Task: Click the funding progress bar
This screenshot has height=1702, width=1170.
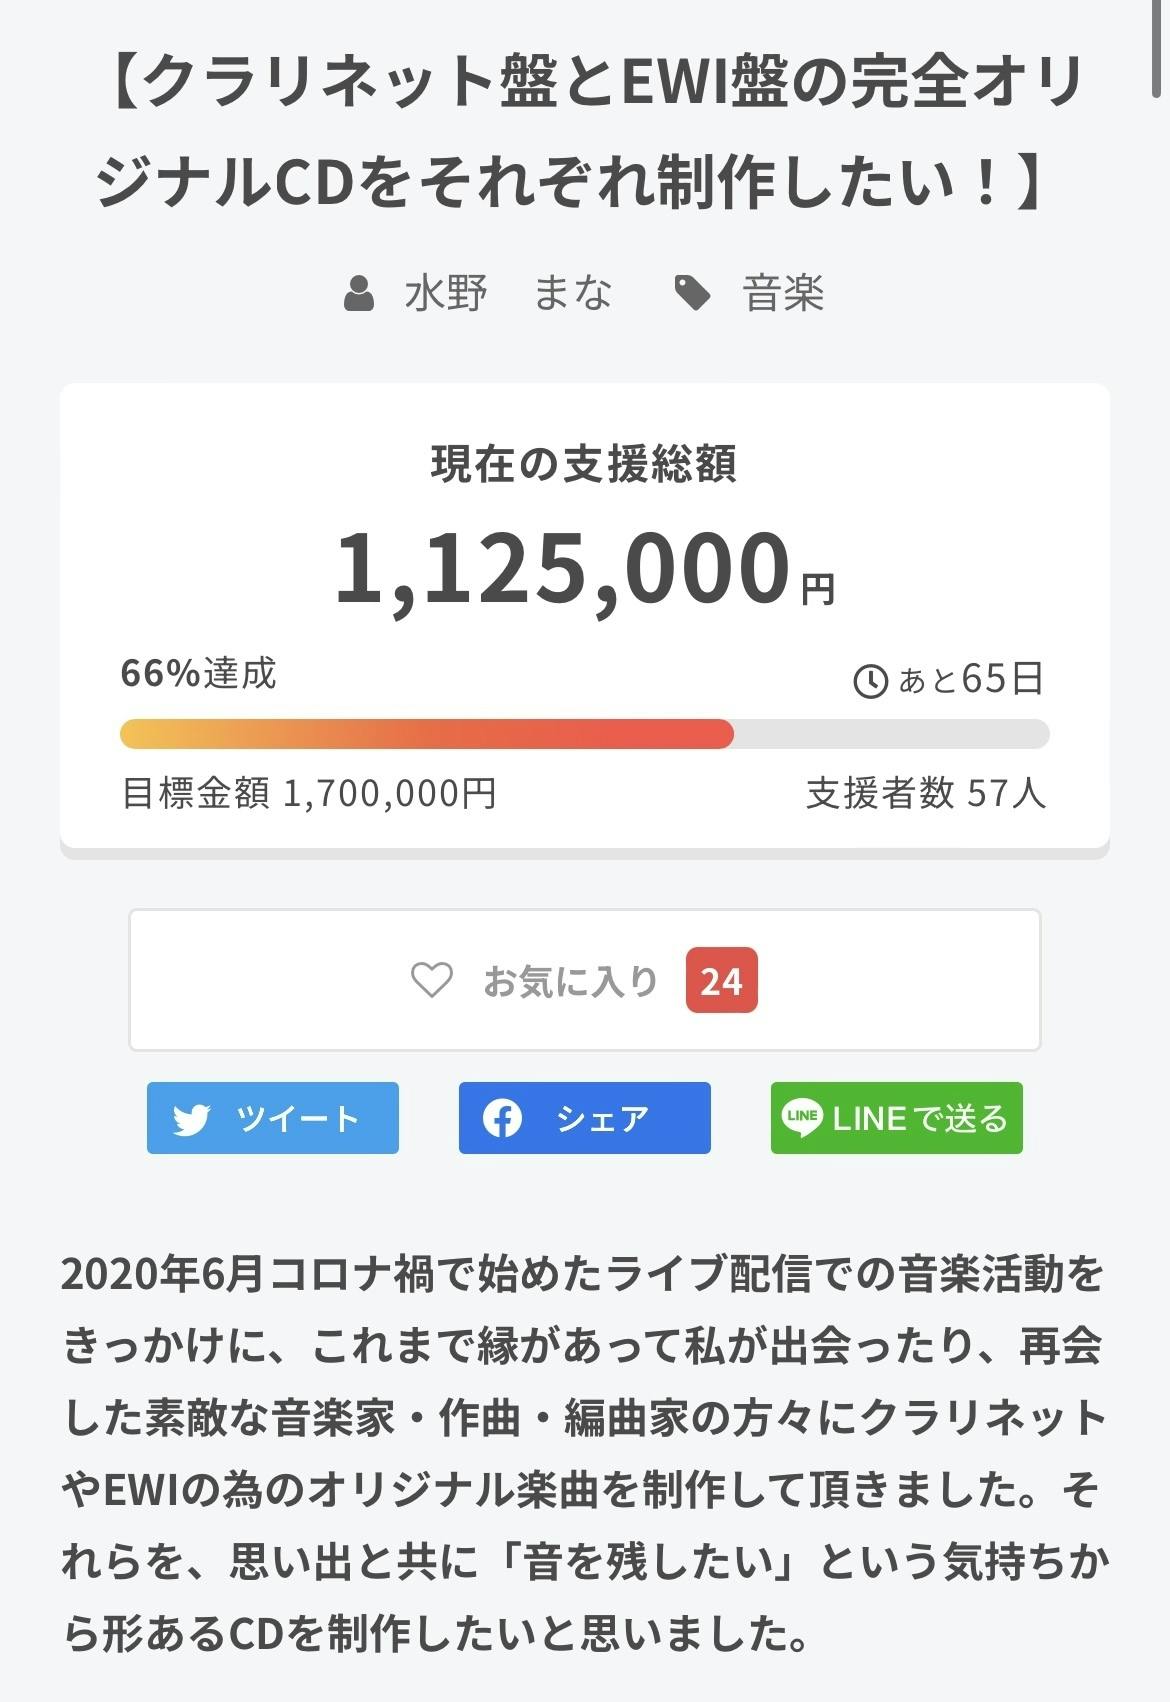Action: tap(584, 734)
